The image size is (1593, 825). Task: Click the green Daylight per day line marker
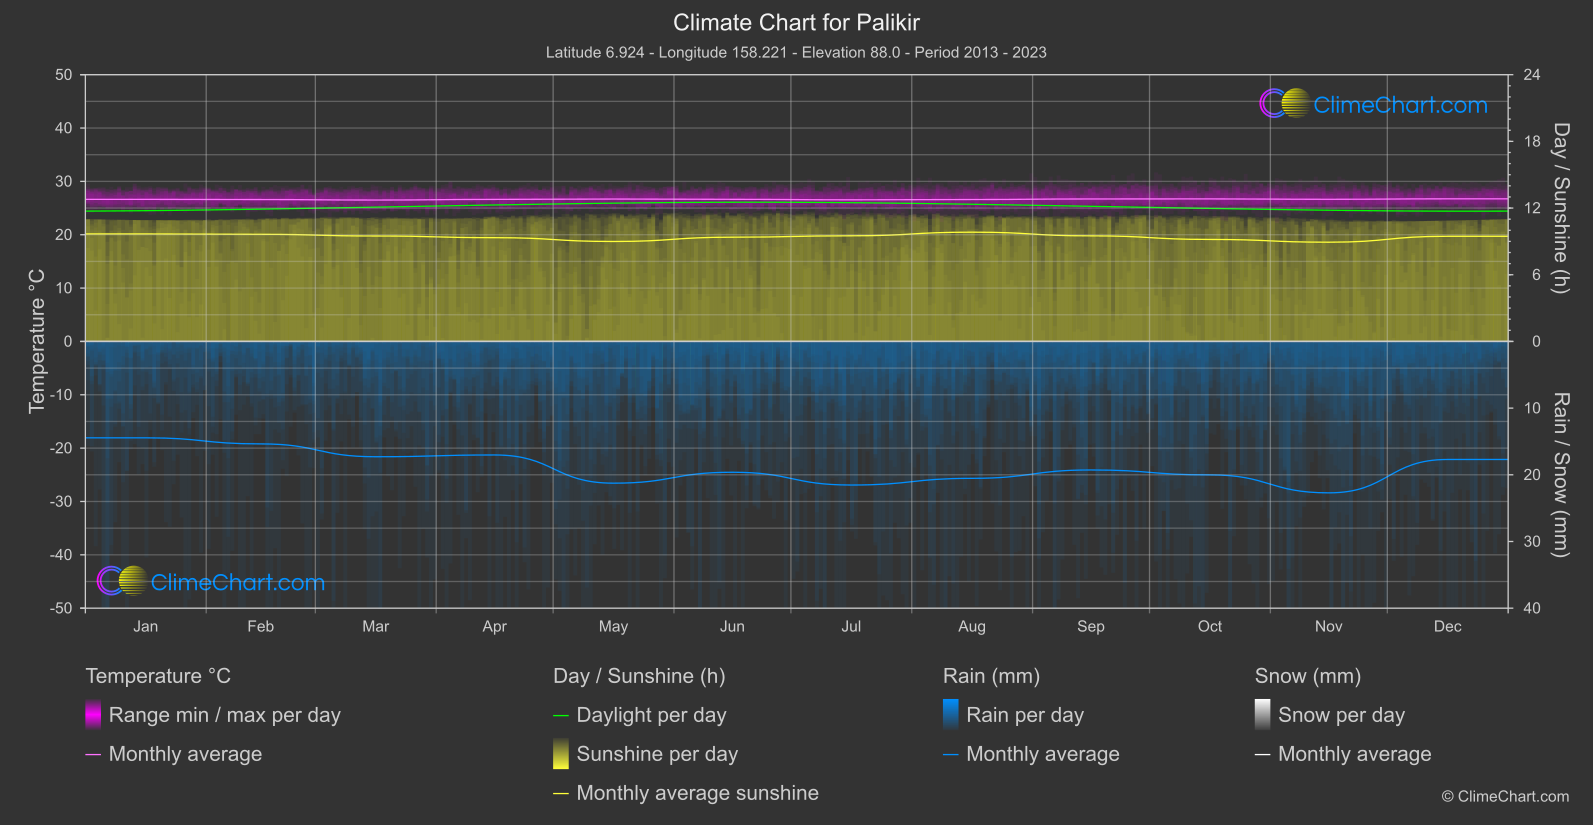[x=561, y=715]
